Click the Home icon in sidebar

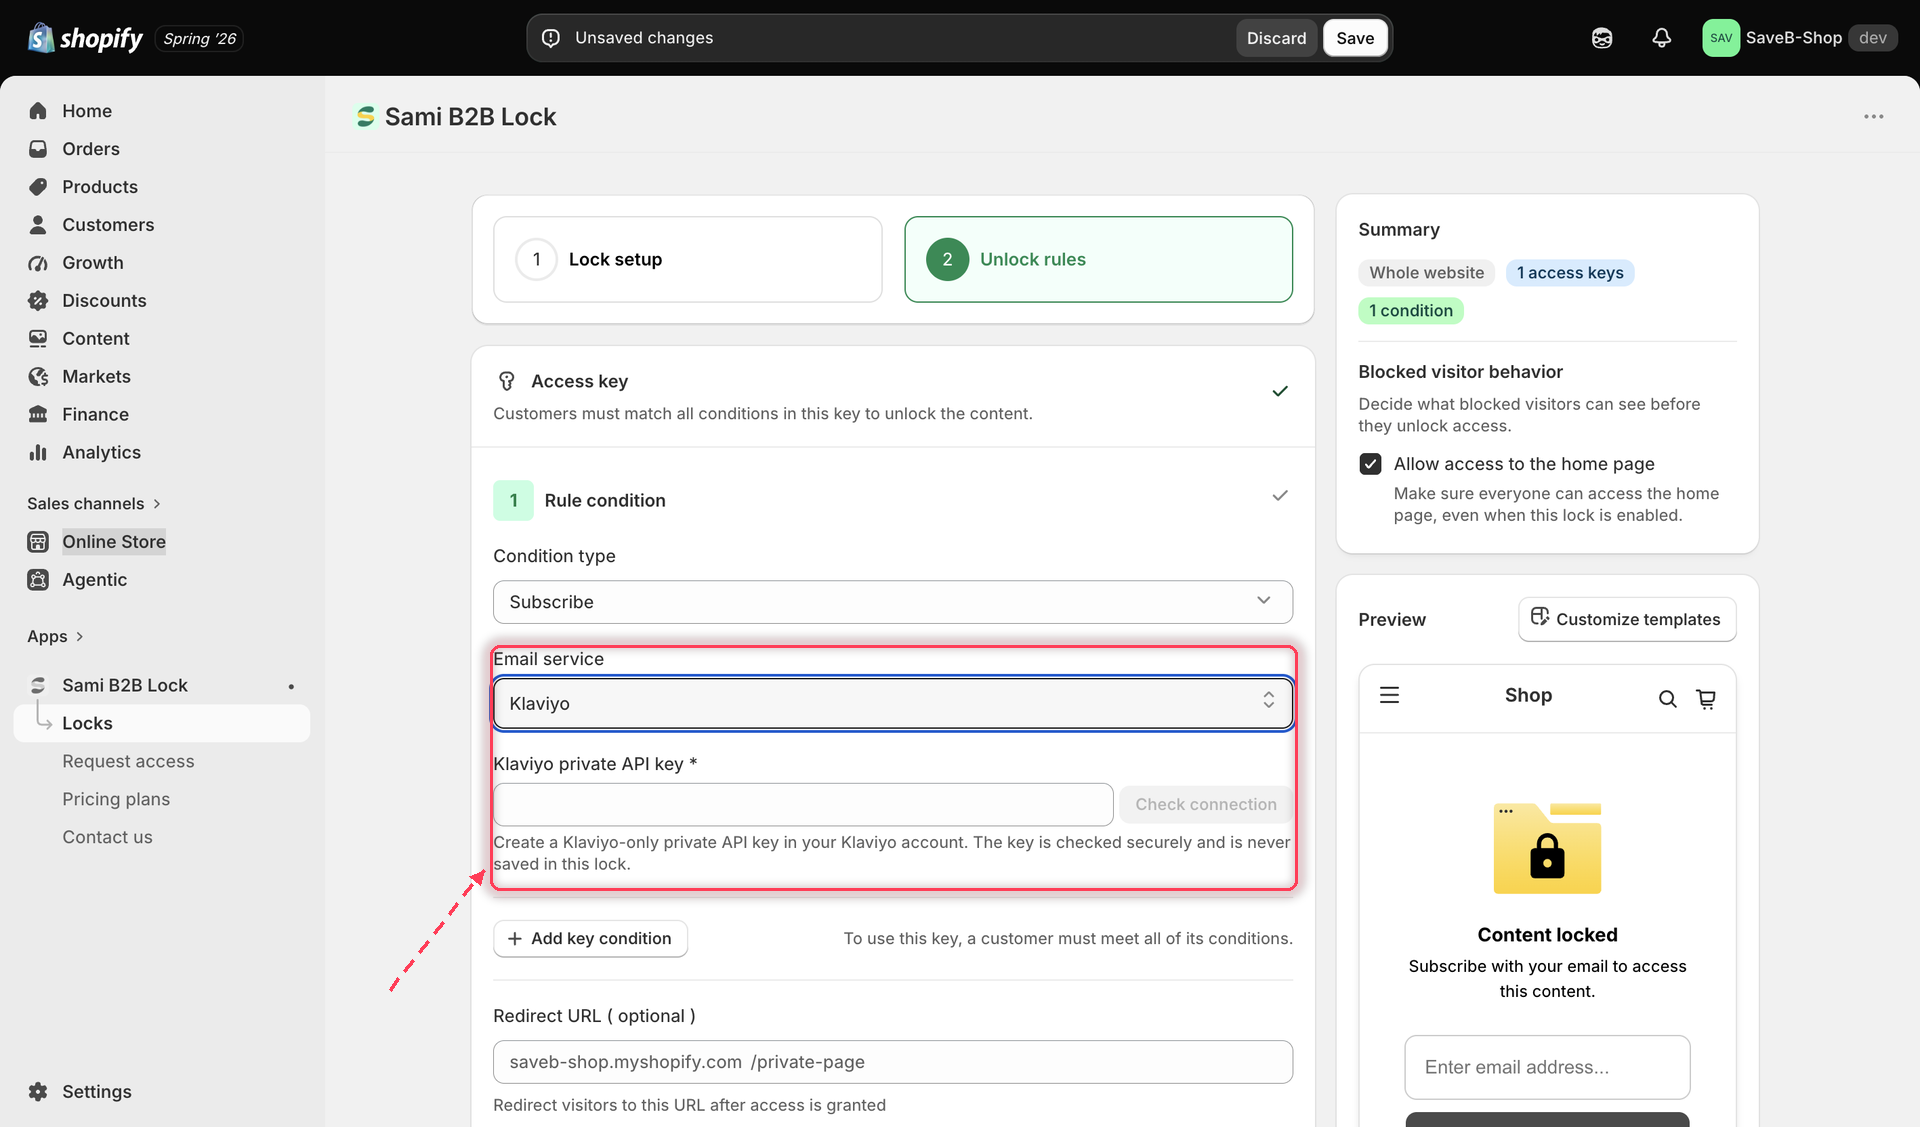38,111
